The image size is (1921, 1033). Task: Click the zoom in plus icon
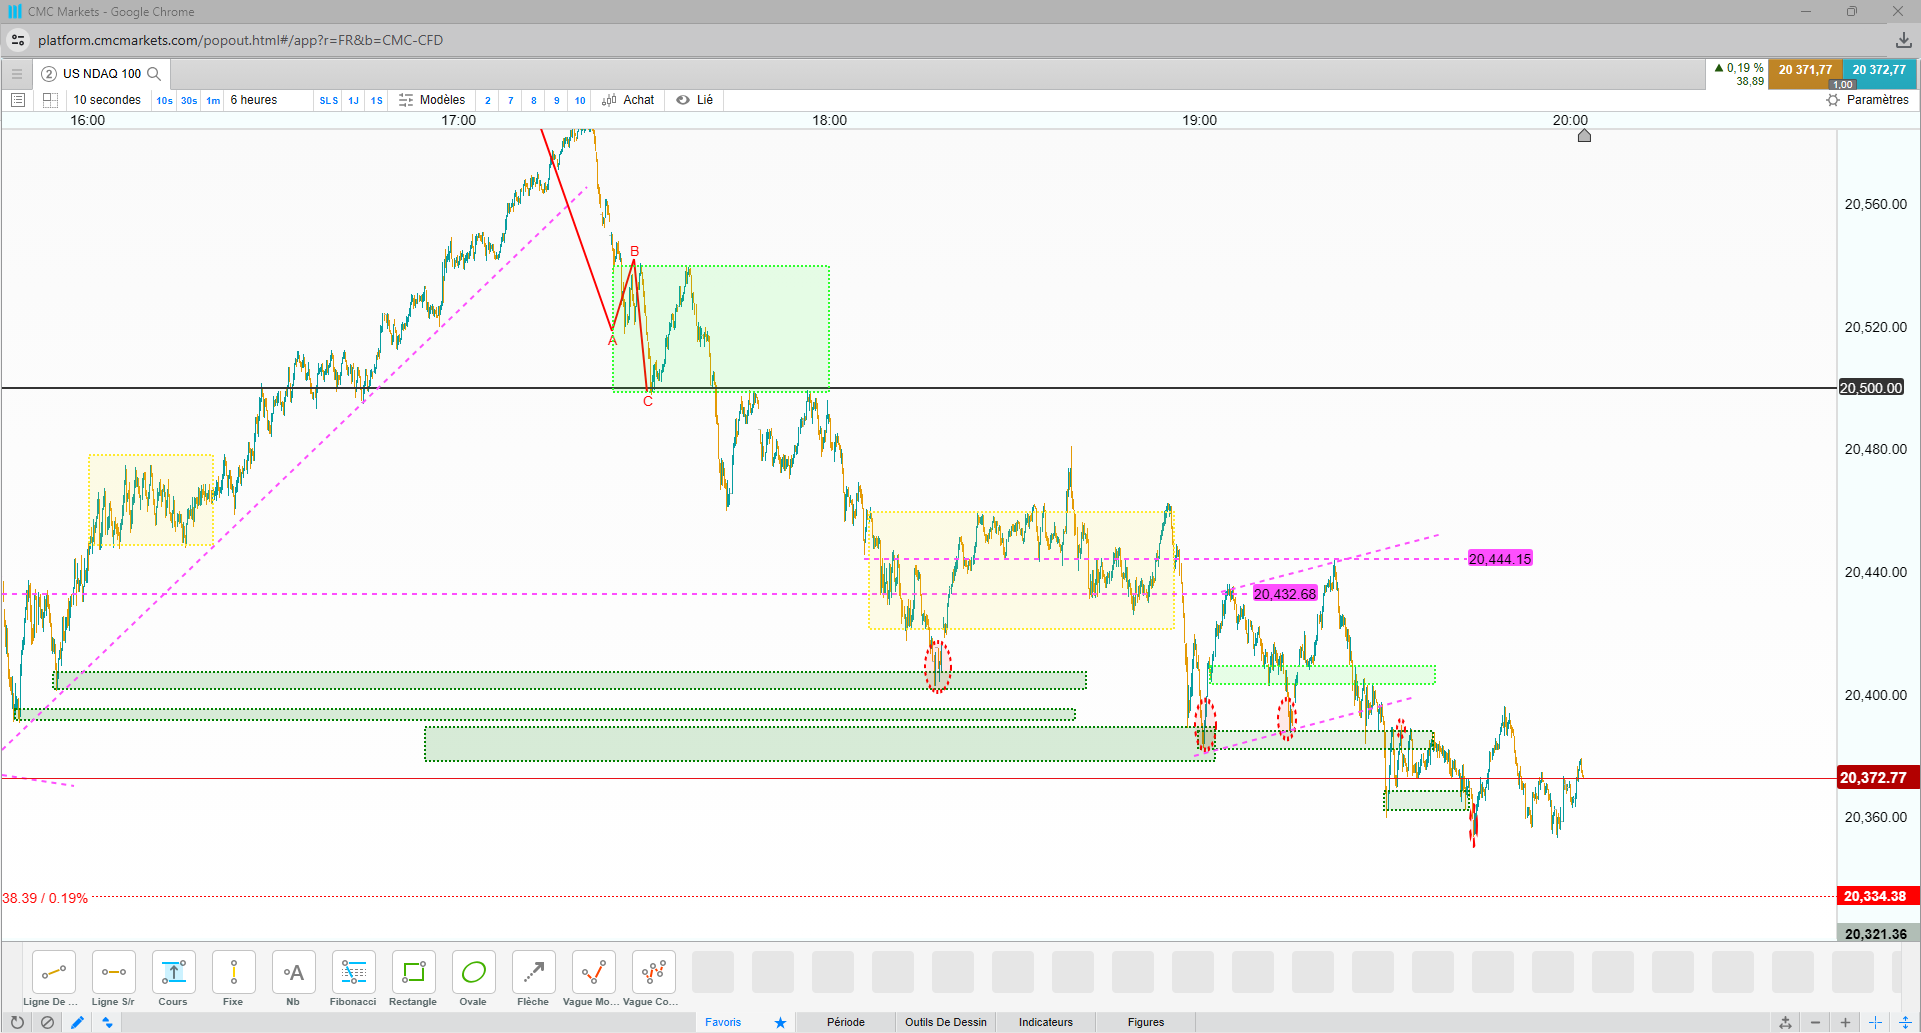pyautogui.click(x=1845, y=1022)
